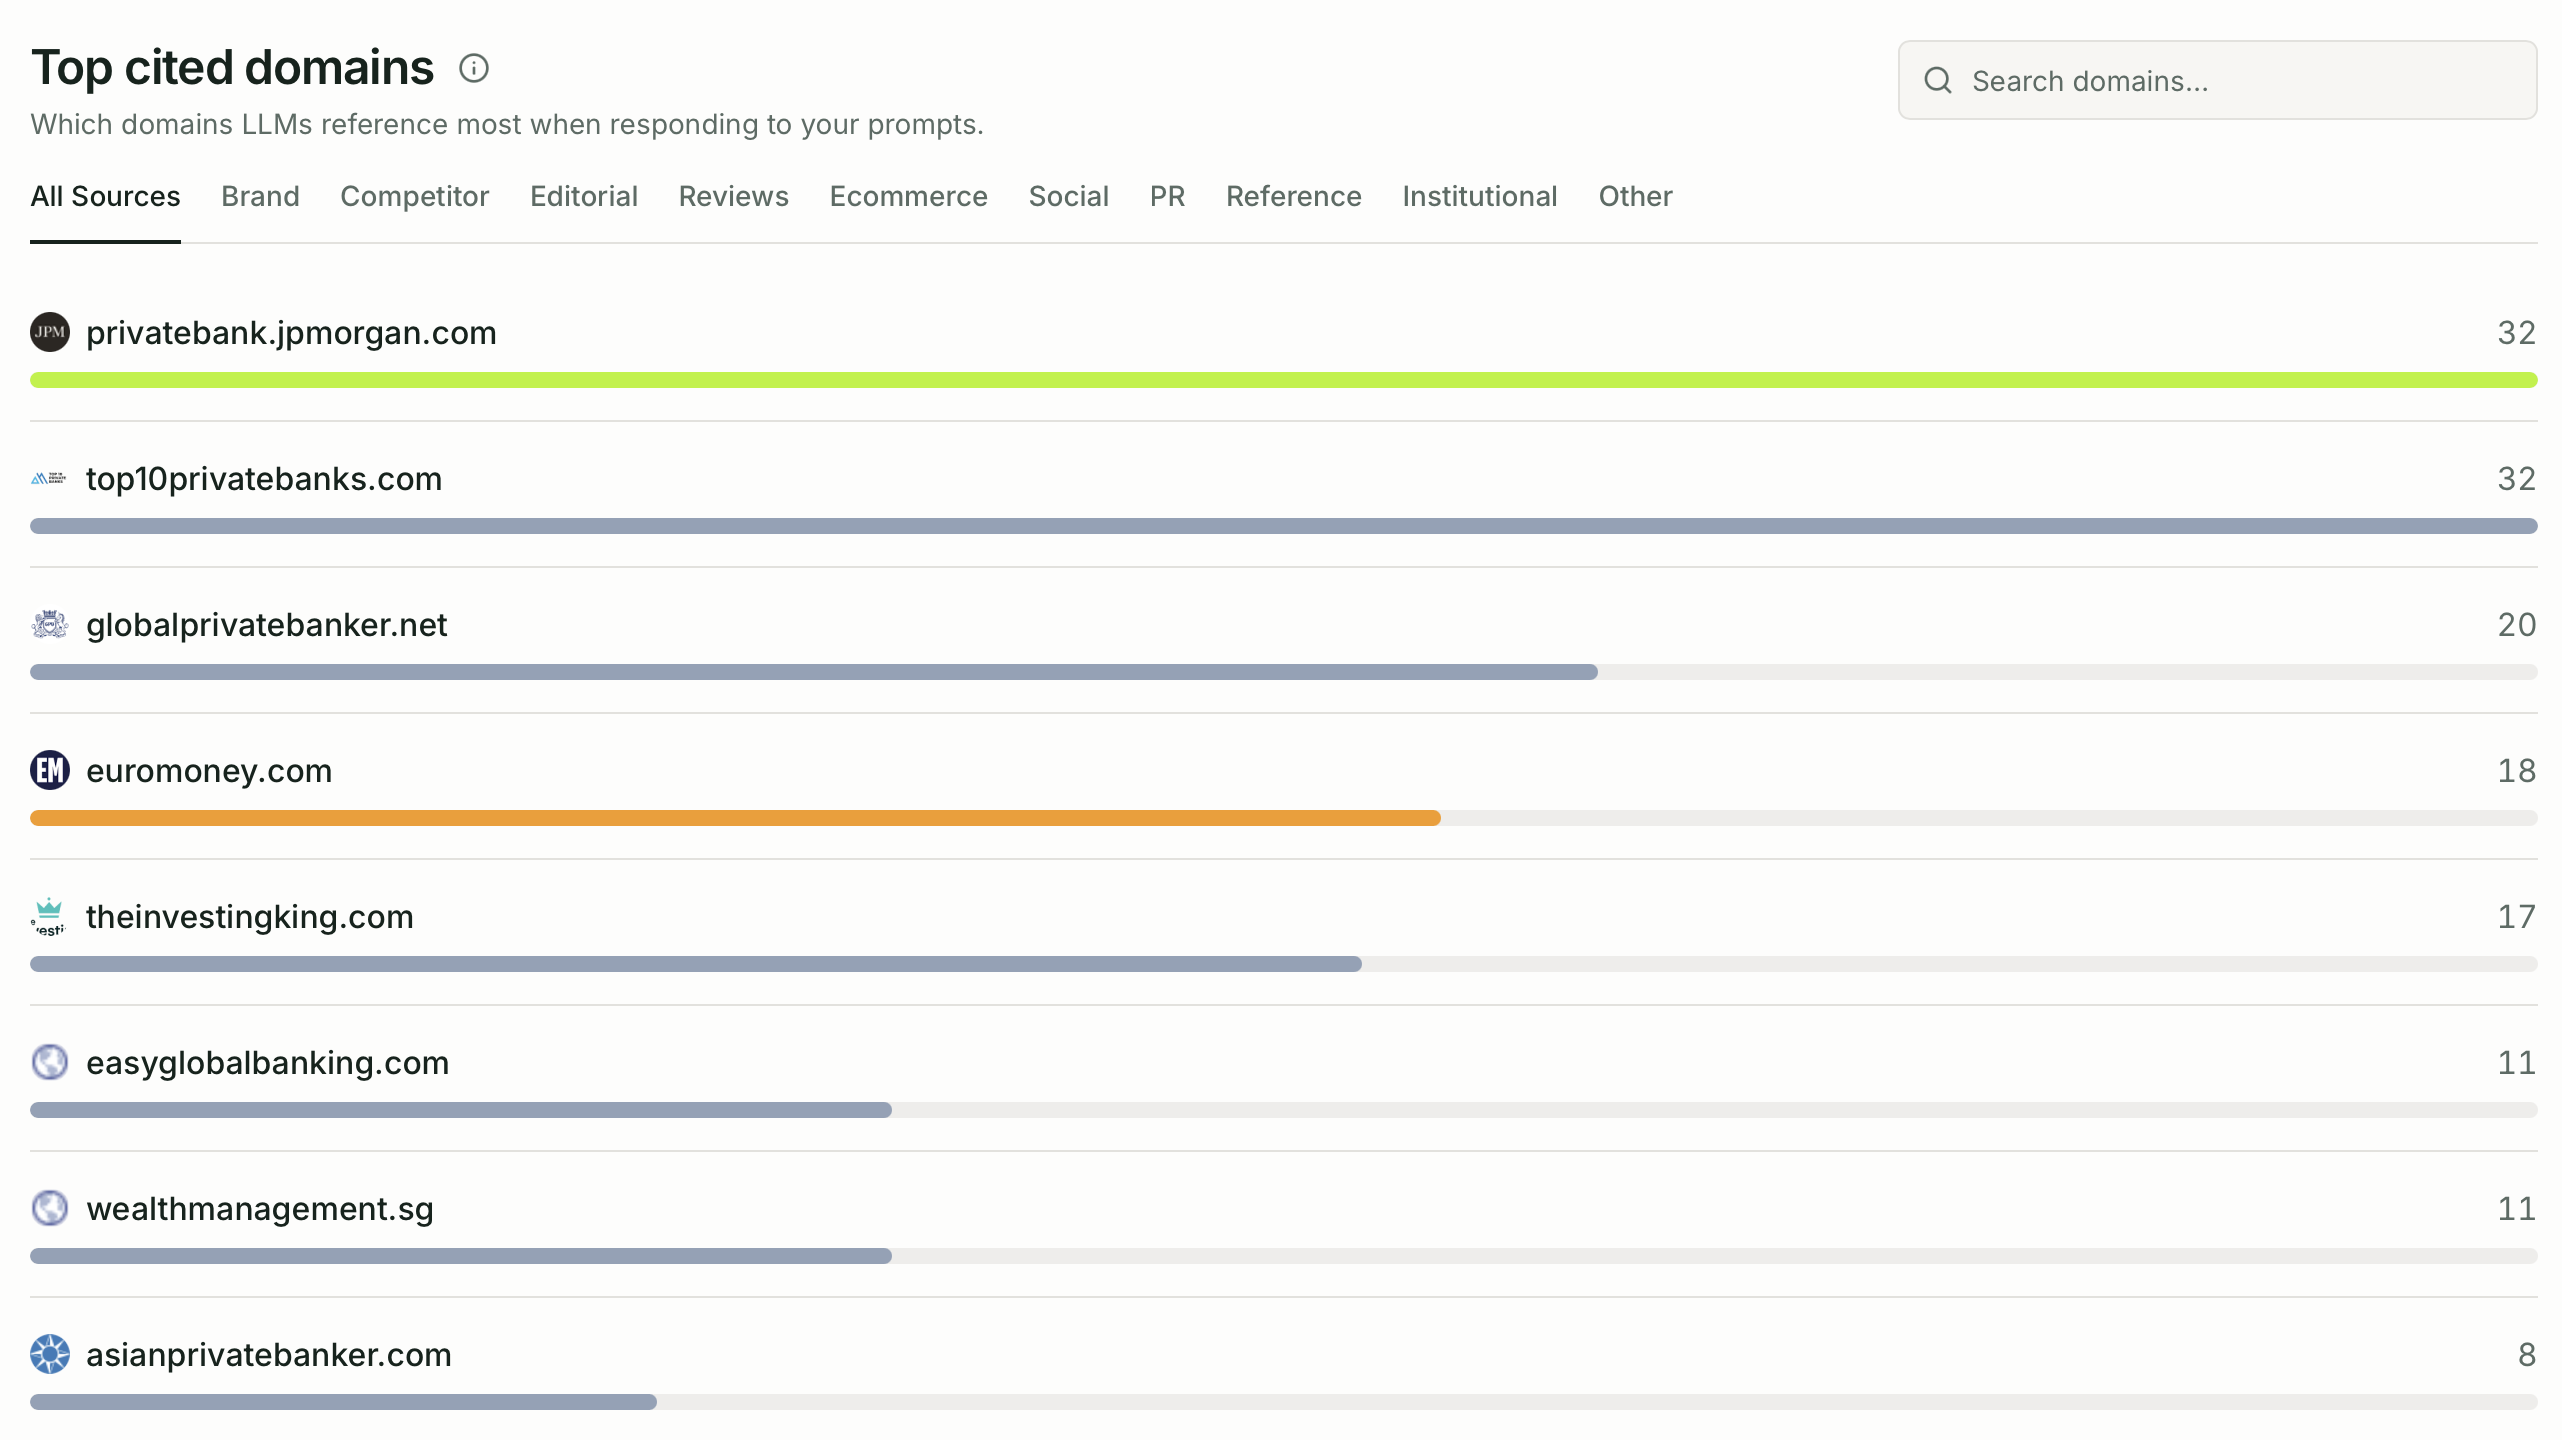Image resolution: width=2562 pixels, height=1440 pixels.
Task: Open the Institutional tab
Action: [x=1480, y=196]
